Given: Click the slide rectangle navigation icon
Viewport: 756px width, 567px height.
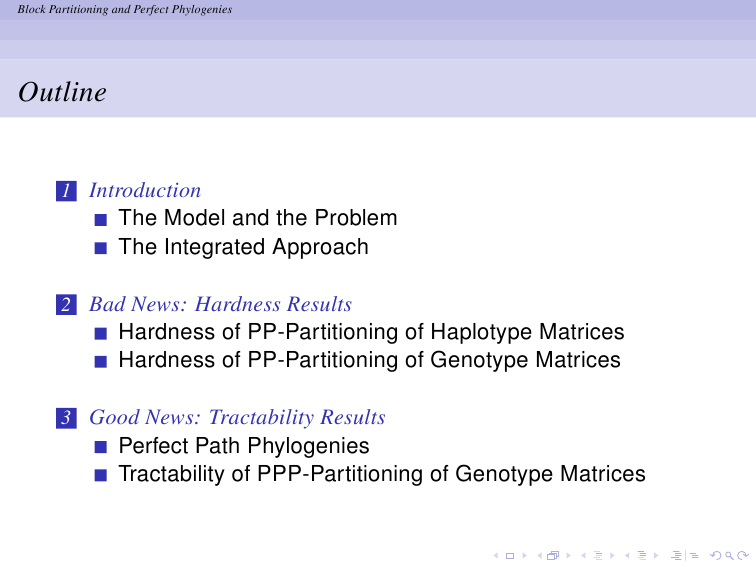Looking at the screenshot, I should click(510, 556).
